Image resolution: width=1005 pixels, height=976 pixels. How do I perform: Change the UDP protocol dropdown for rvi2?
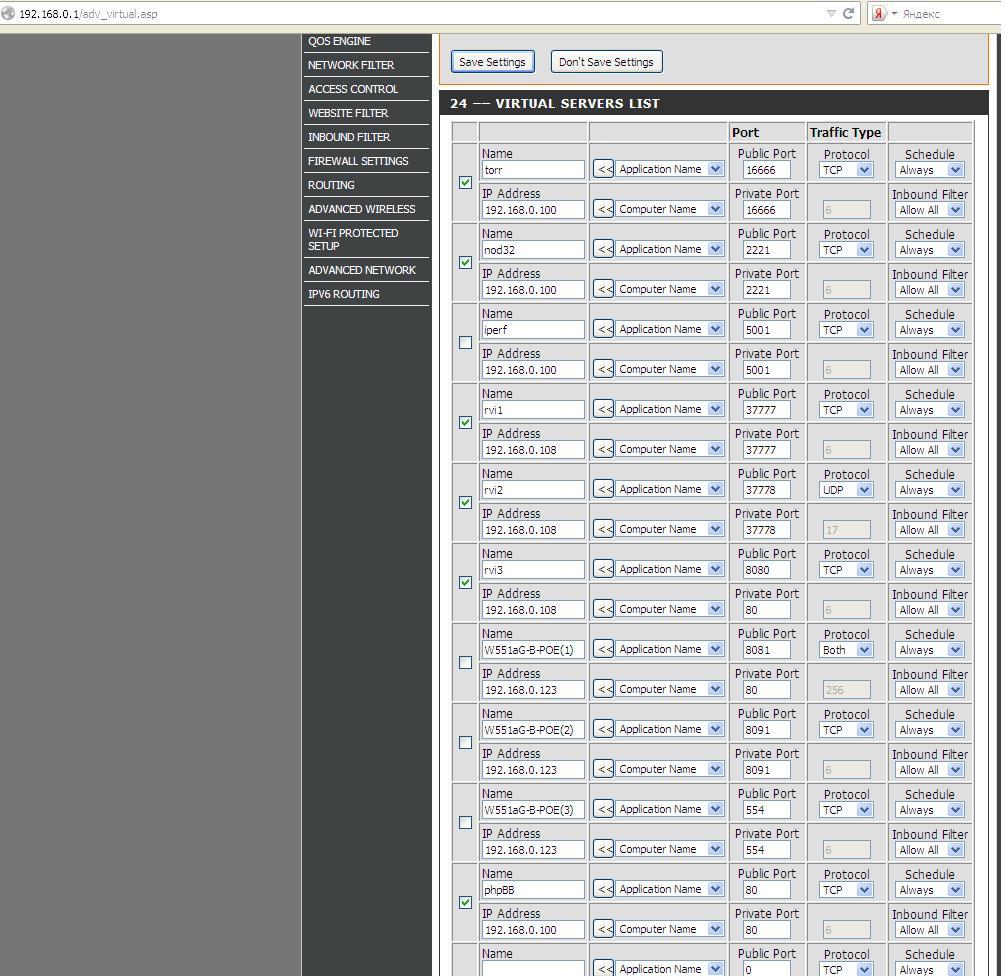pyautogui.click(x=846, y=490)
